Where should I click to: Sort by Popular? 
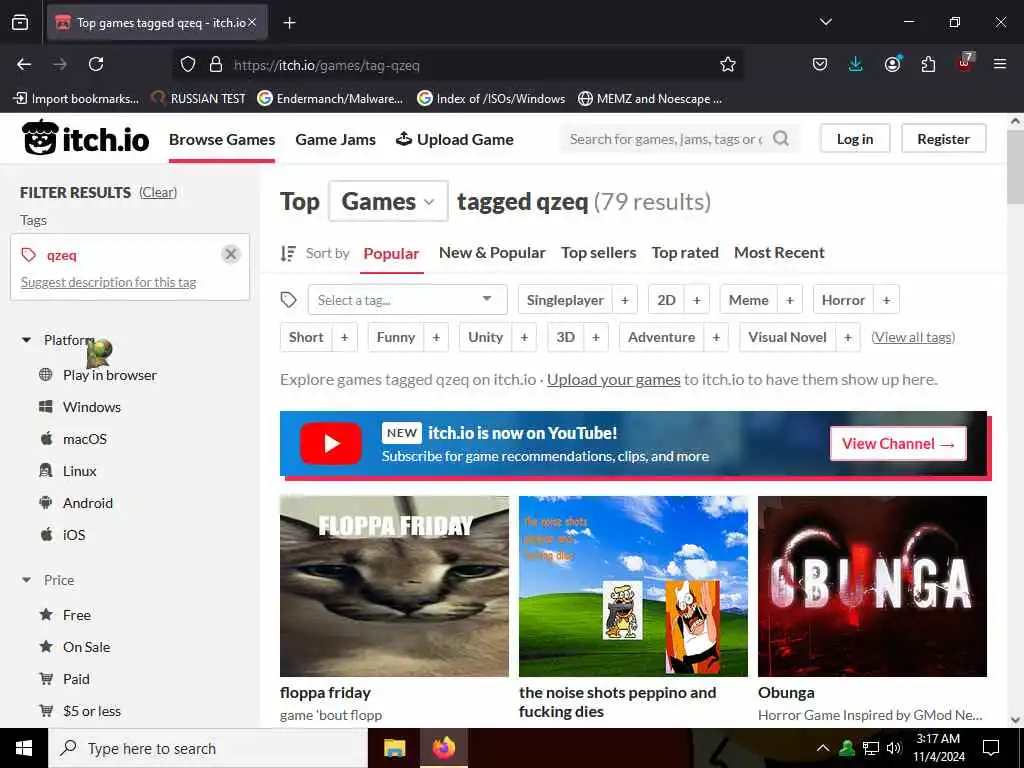391,253
